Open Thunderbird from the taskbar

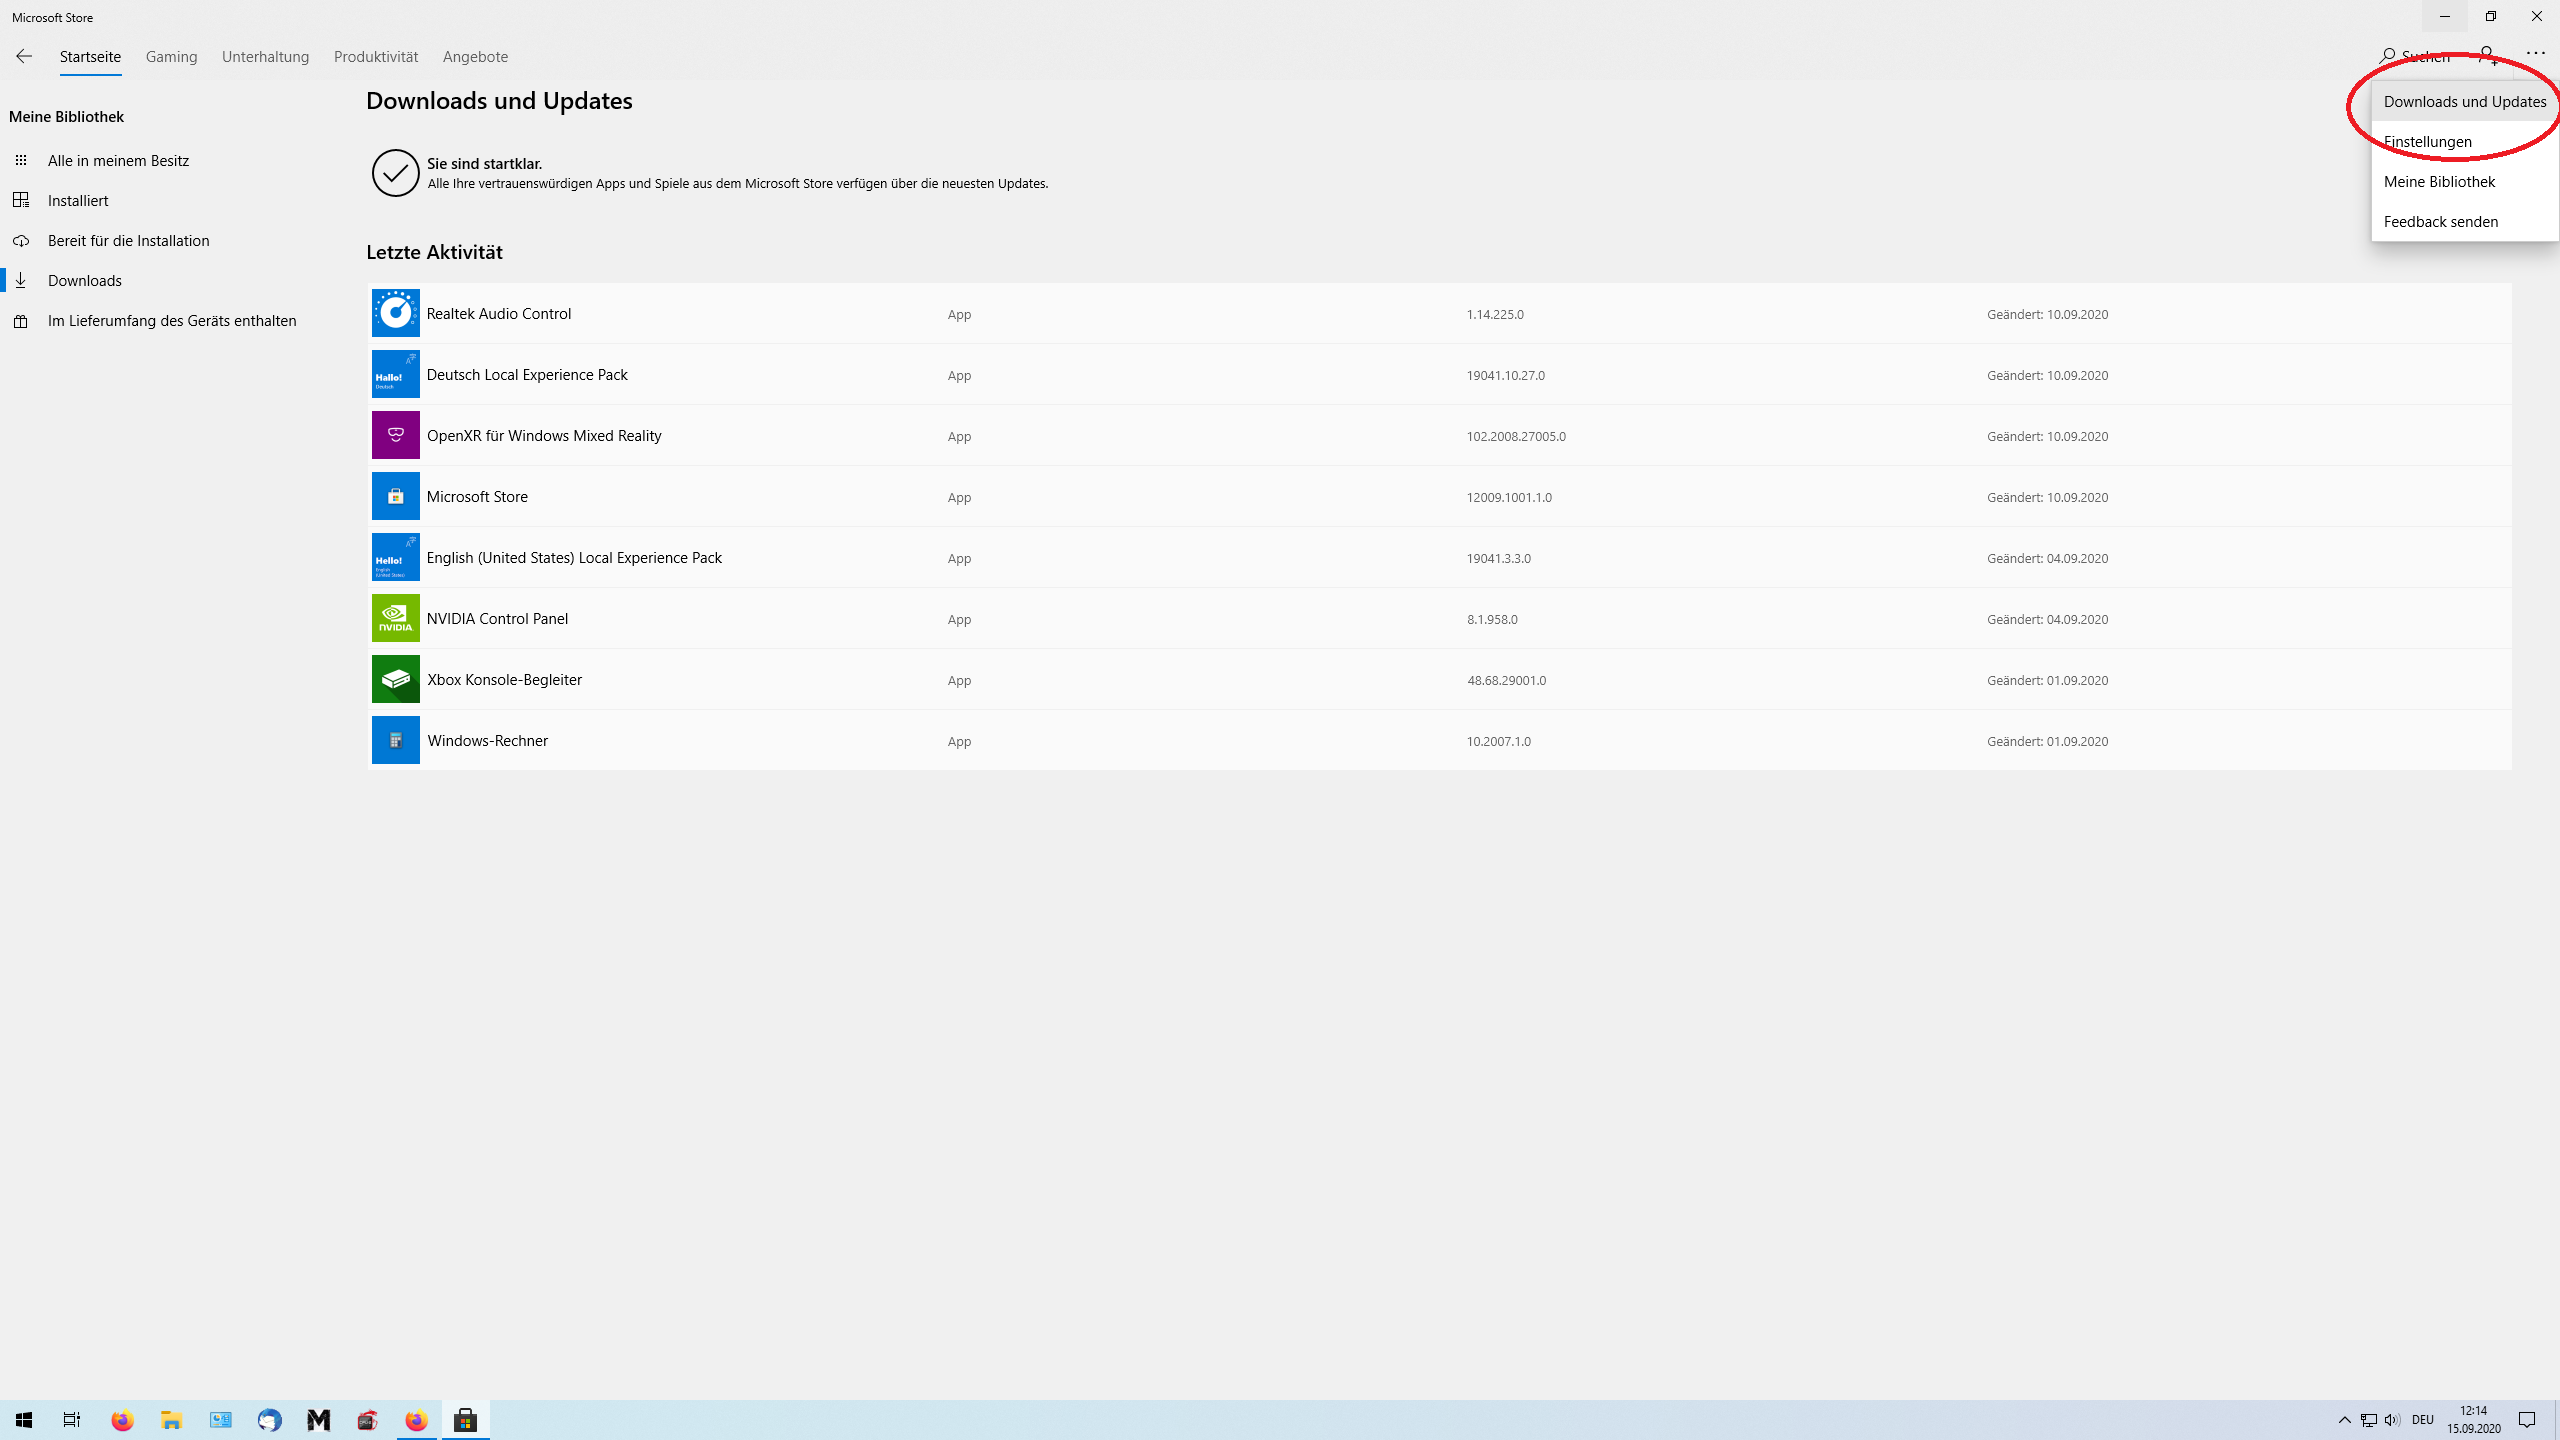(x=270, y=1420)
